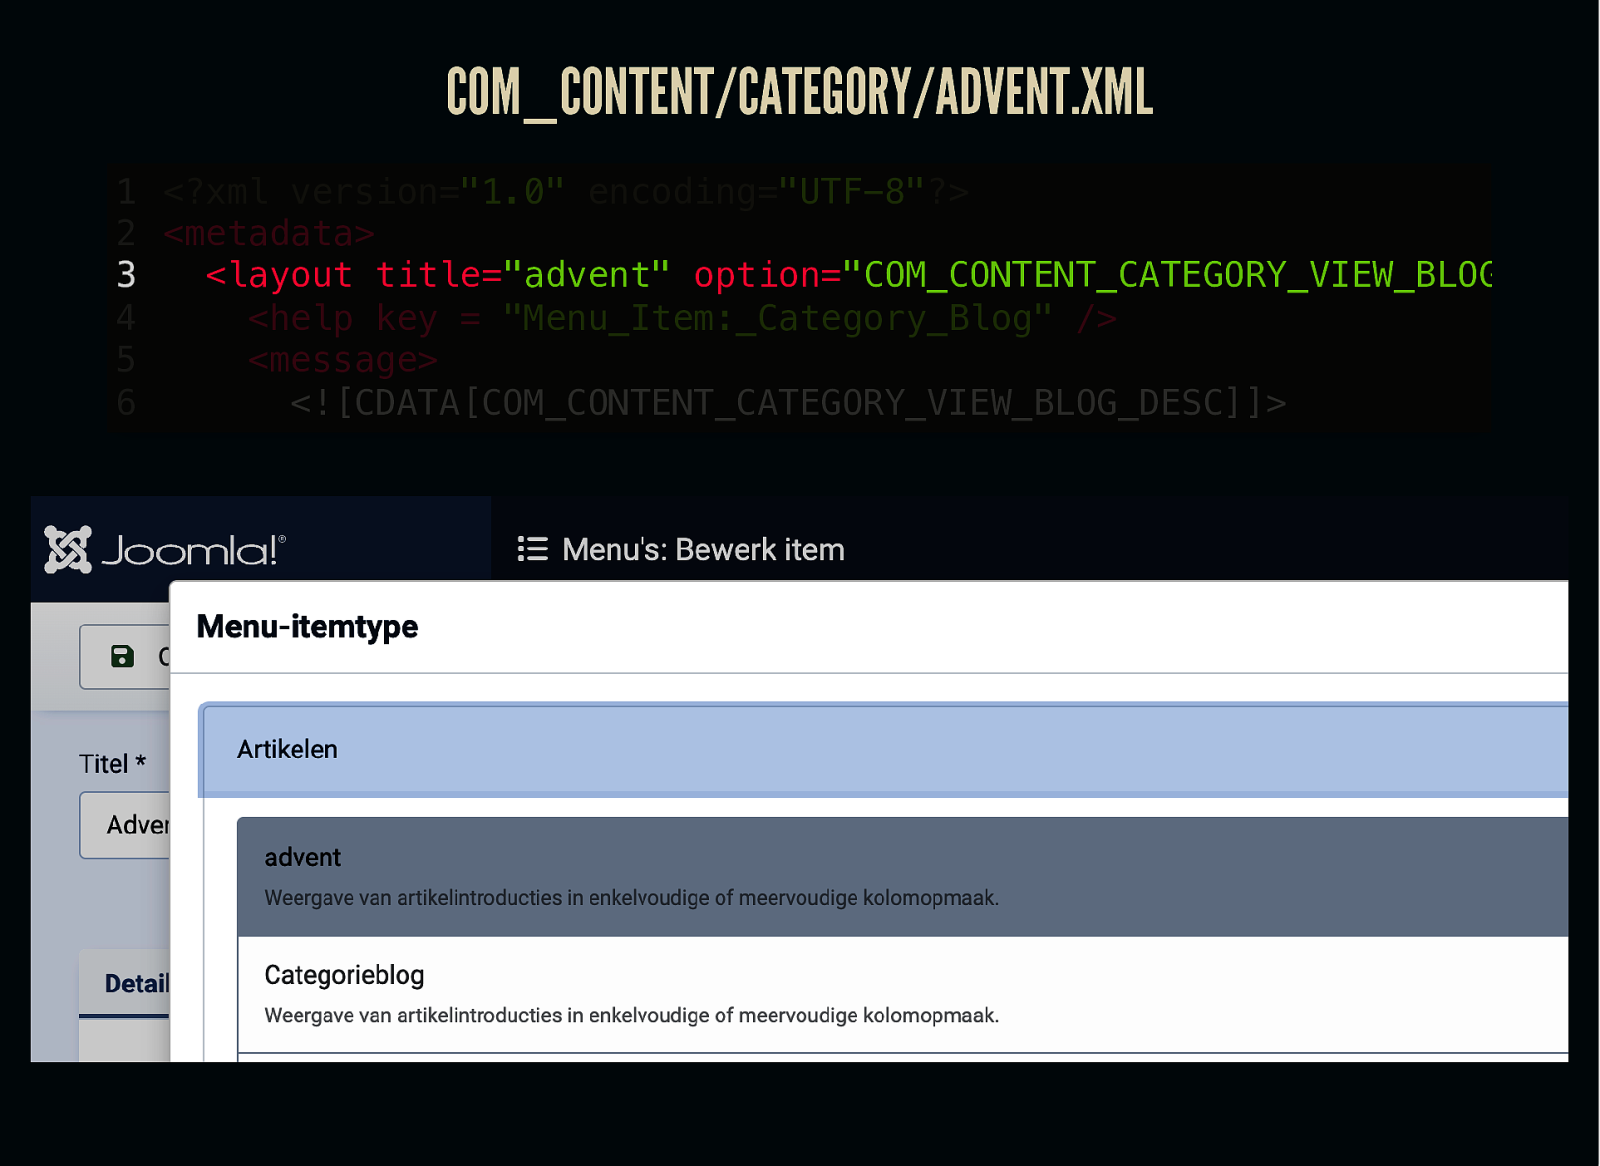The image size is (1600, 1166).
Task: Click the Joomla logo symbol
Action: pyautogui.click(x=68, y=549)
